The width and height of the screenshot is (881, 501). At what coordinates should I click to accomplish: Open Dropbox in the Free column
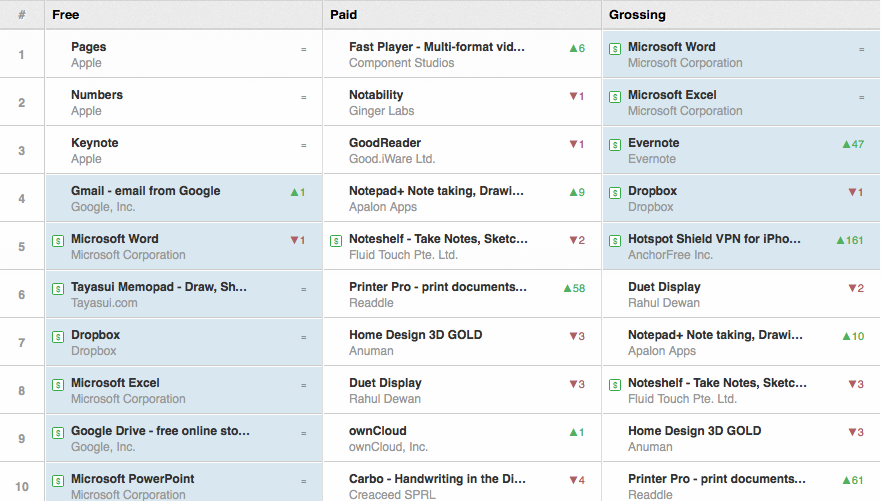pos(96,335)
